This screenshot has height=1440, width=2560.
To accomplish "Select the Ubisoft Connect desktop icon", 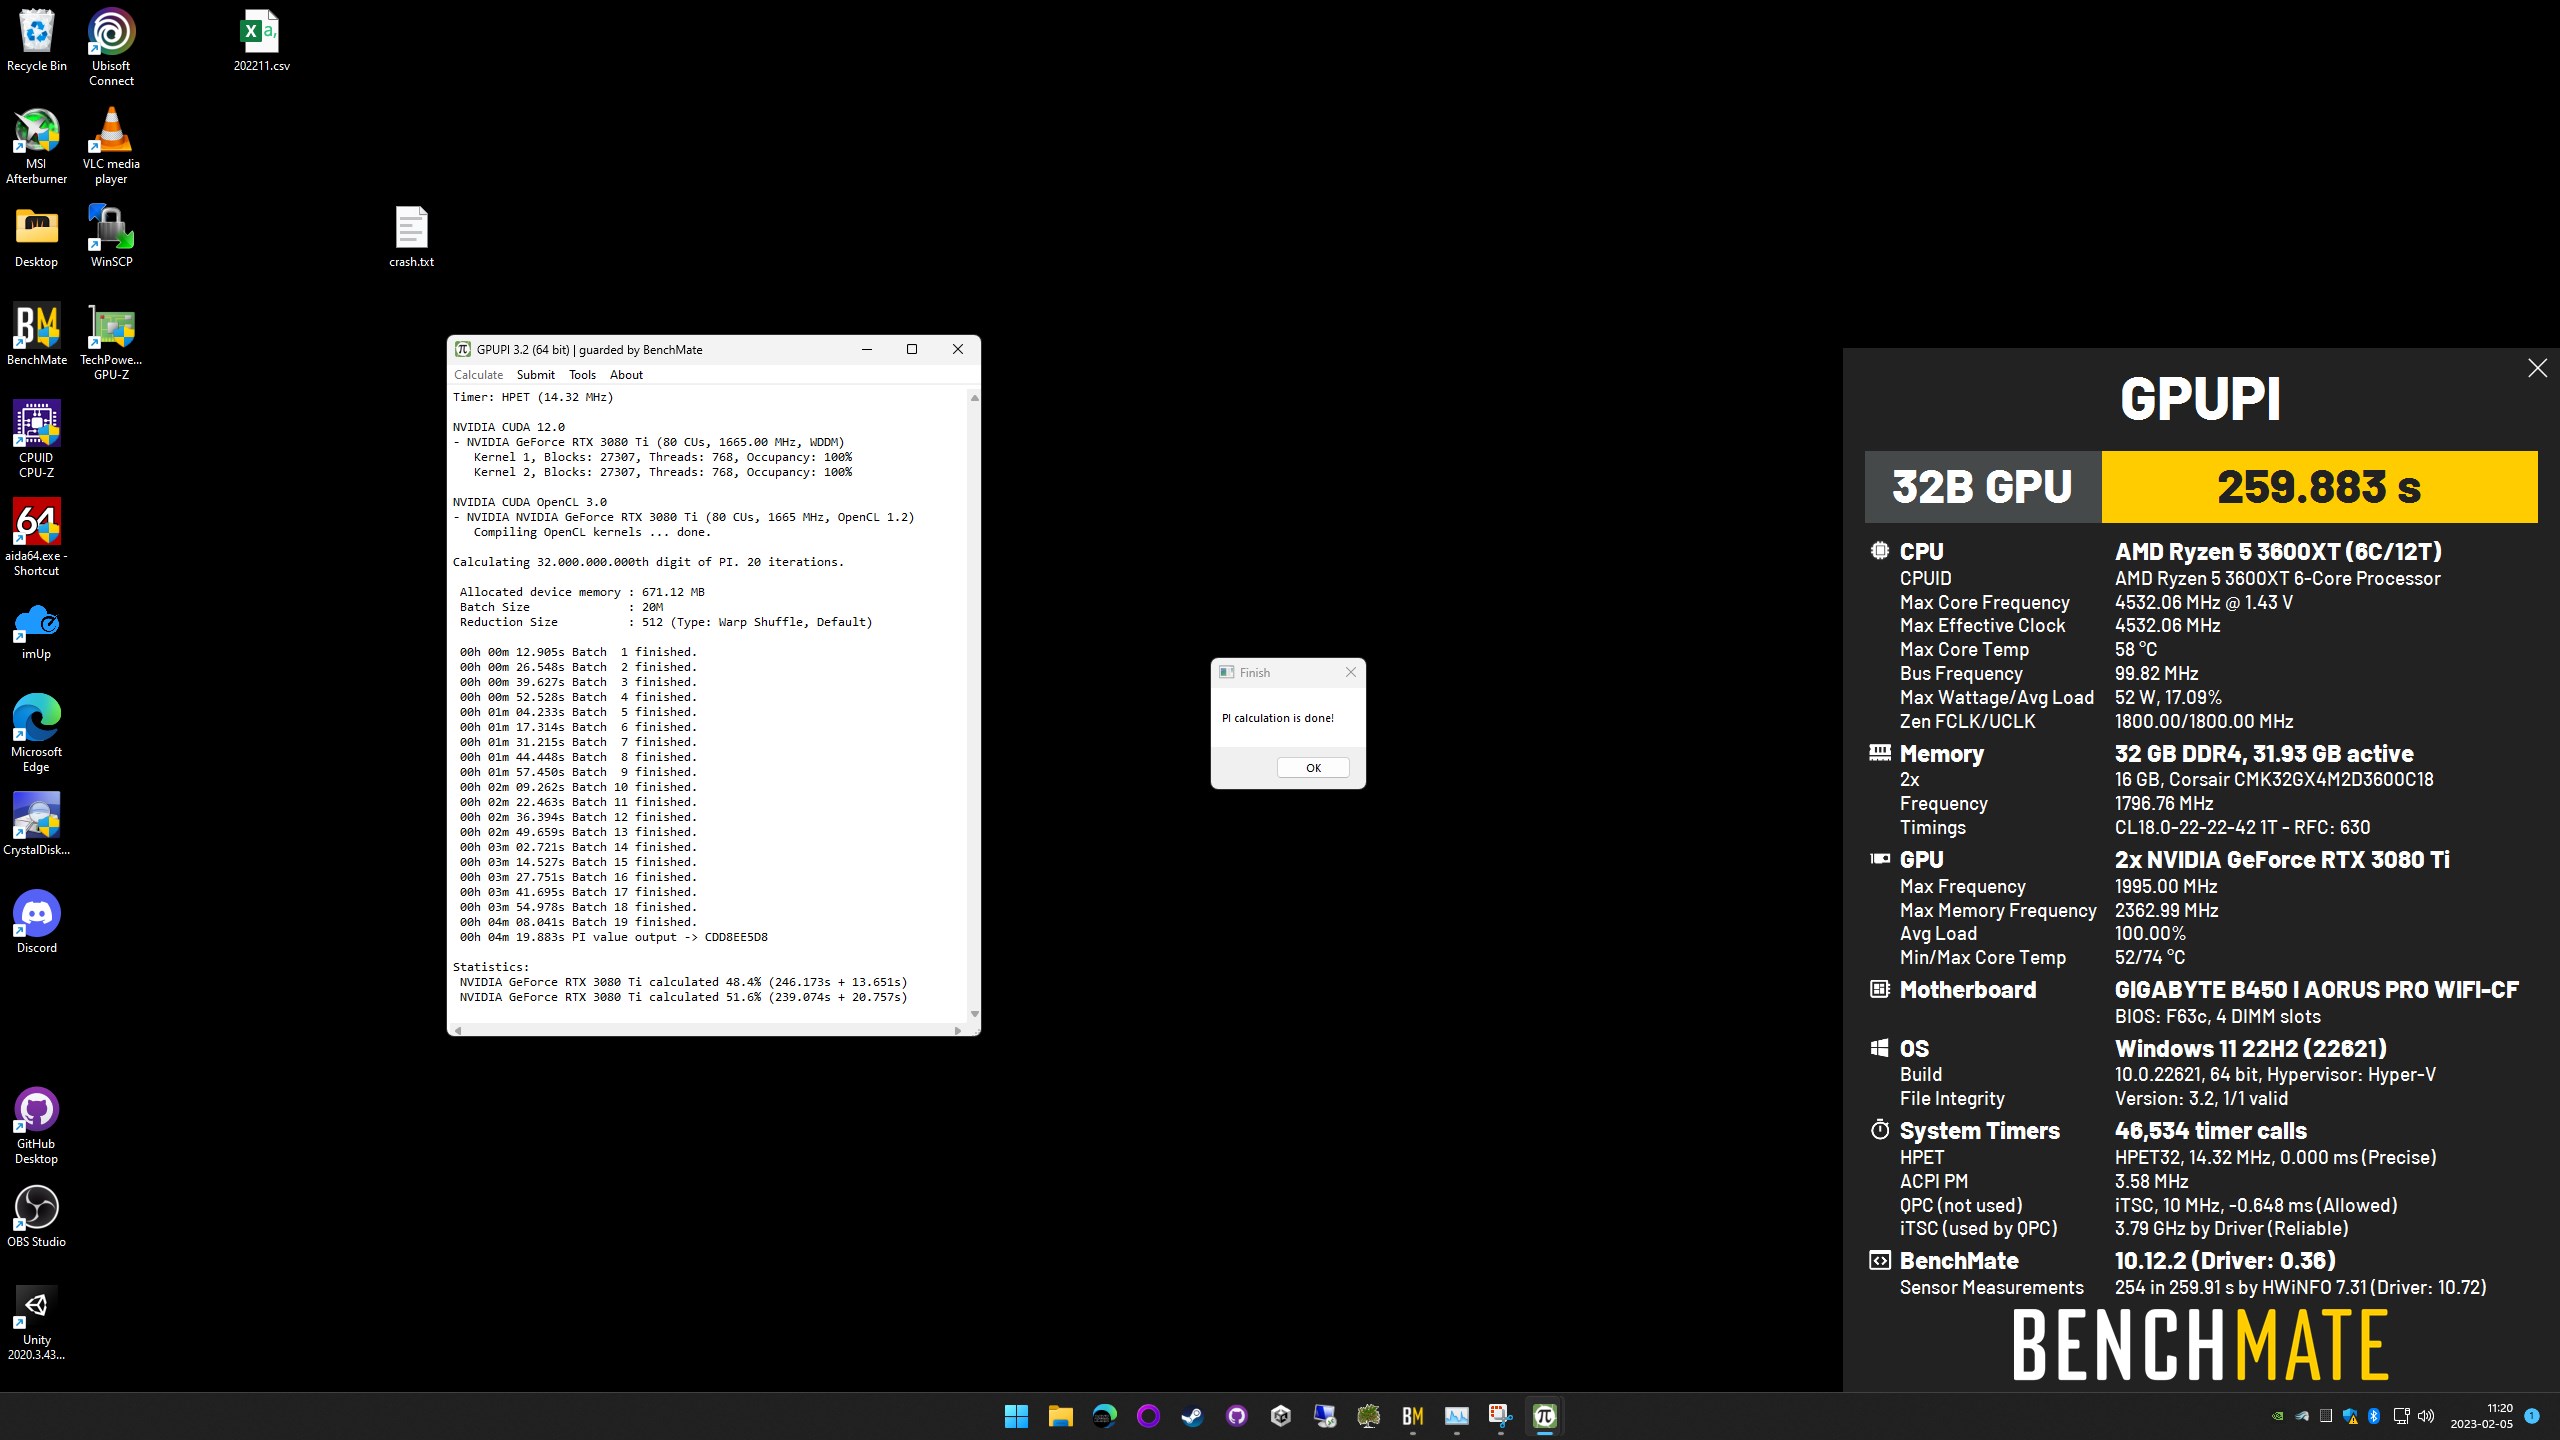I will (111, 48).
